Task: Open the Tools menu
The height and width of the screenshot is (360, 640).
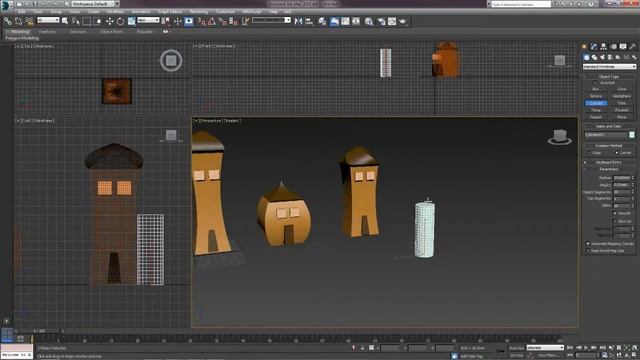Action: click(38, 12)
